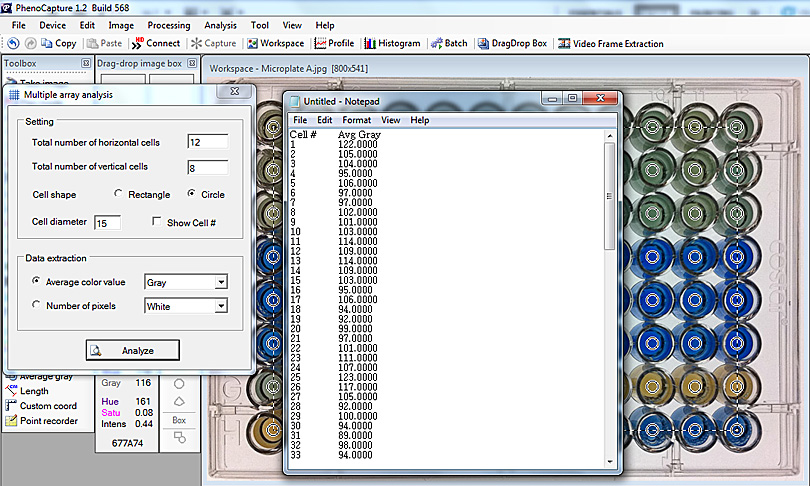Click the DragDrop Box toolbar icon
Viewport: 810px width, 486px height.
coord(512,43)
